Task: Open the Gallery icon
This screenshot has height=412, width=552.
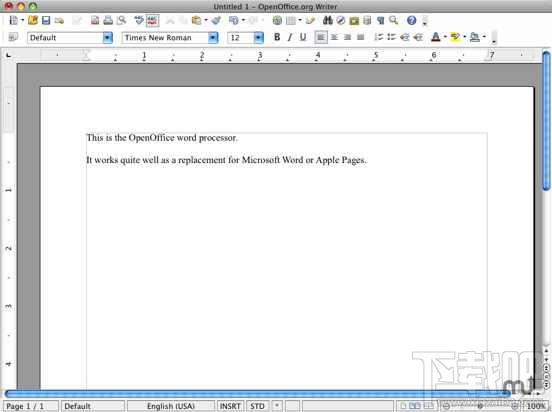Action: pyautogui.click(x=354, y=20)
